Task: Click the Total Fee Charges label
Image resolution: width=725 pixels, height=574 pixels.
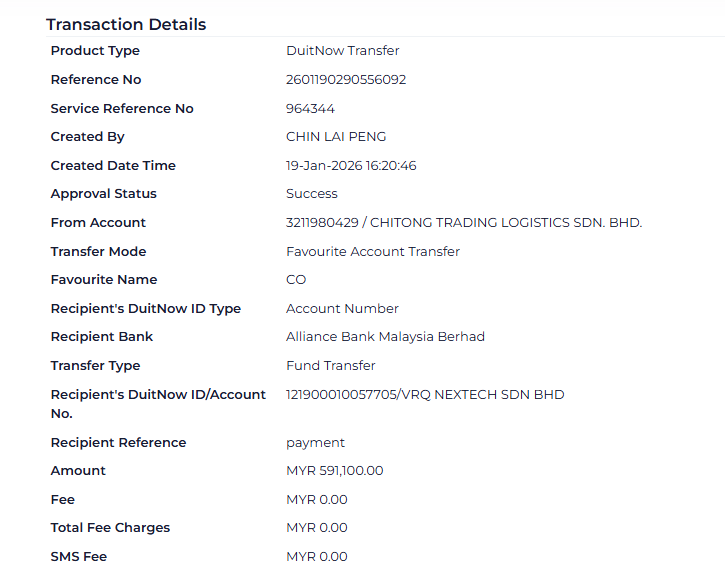Action: click(x=110, y=528)
